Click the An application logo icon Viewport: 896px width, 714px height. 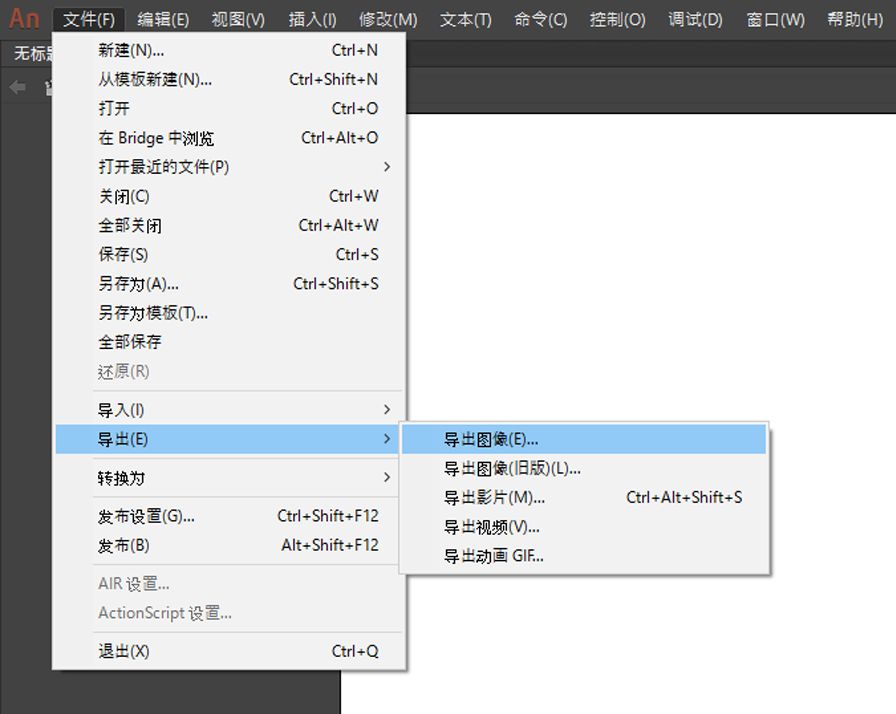click(24, 17)
